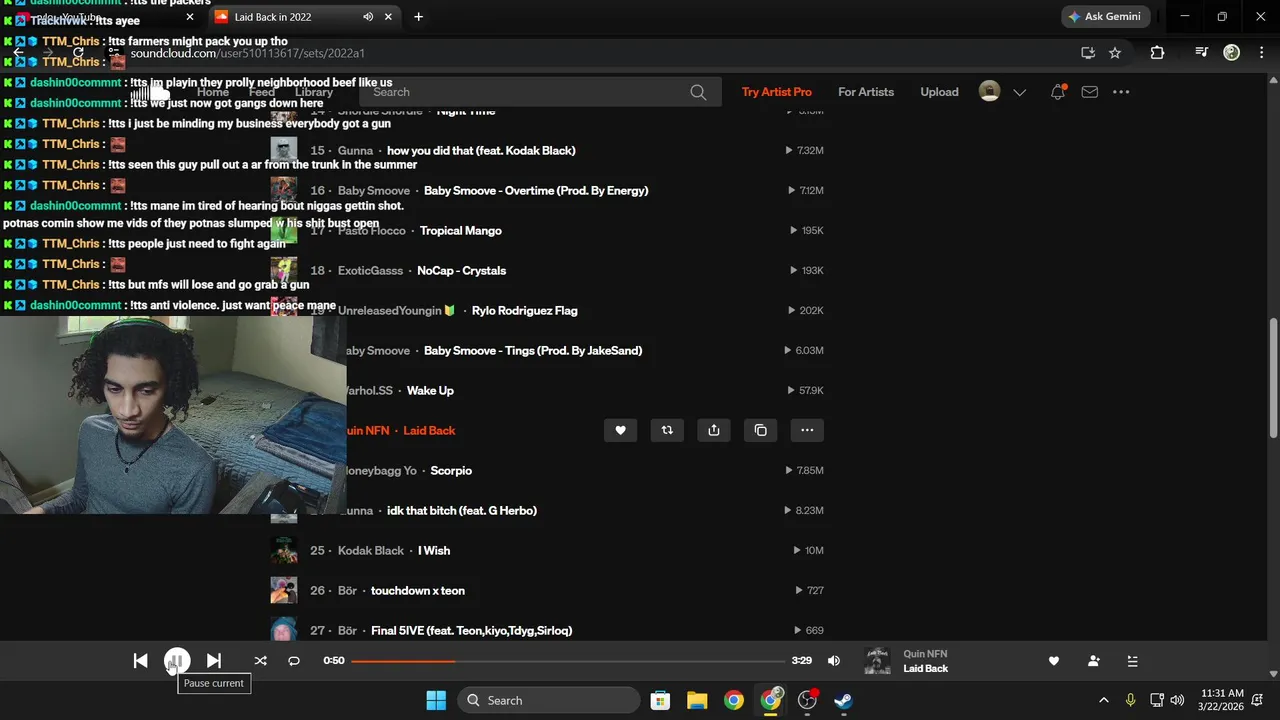
Task: Click the page vertical scrollbar
Action: pos(1273,377)
